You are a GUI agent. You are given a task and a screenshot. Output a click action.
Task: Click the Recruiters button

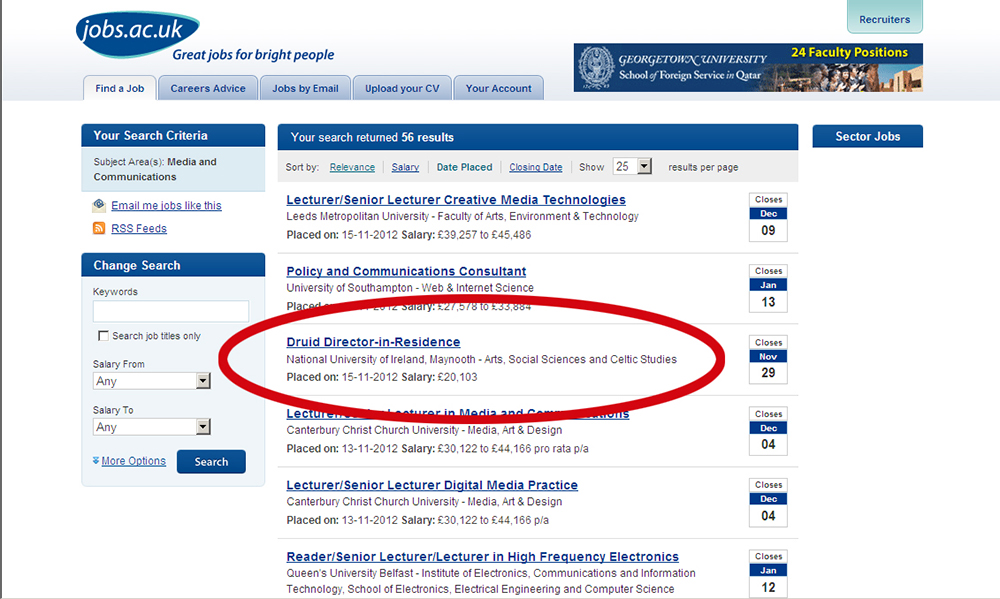[885, 19]
